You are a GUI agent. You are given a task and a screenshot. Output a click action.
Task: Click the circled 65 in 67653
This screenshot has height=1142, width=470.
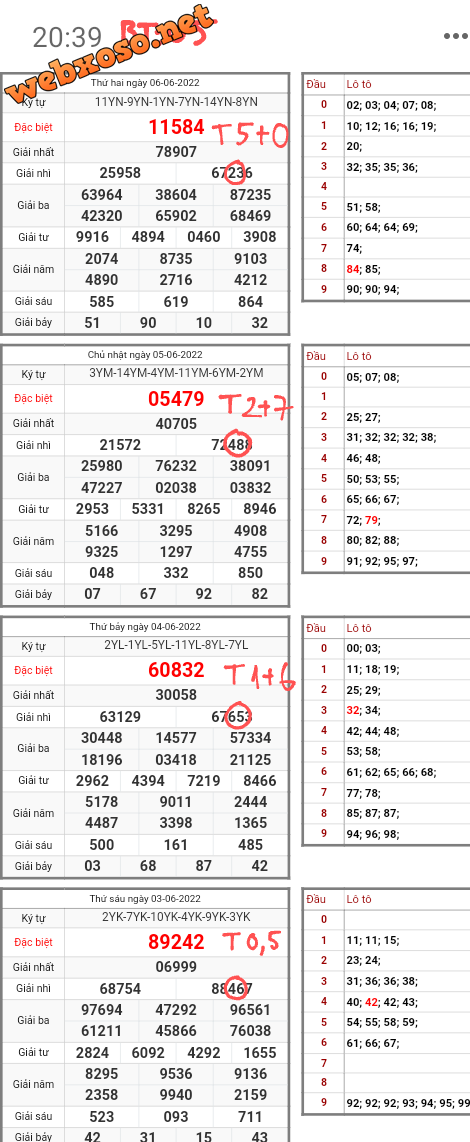pos(239,717)
